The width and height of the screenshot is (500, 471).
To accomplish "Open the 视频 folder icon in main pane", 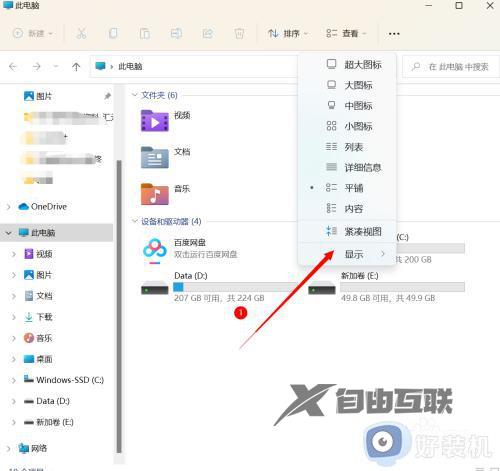I will (x=155, y=120).
